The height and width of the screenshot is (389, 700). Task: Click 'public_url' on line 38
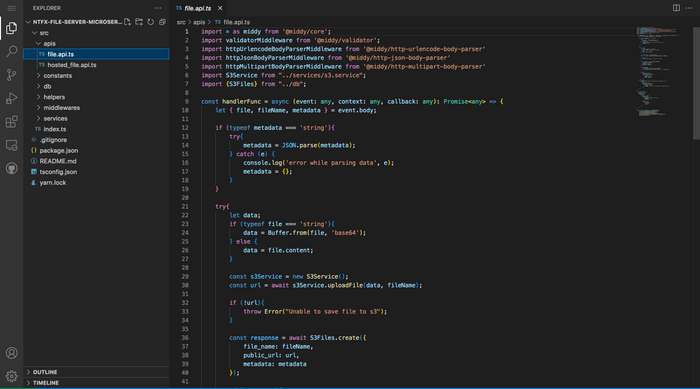pos(261,355)
